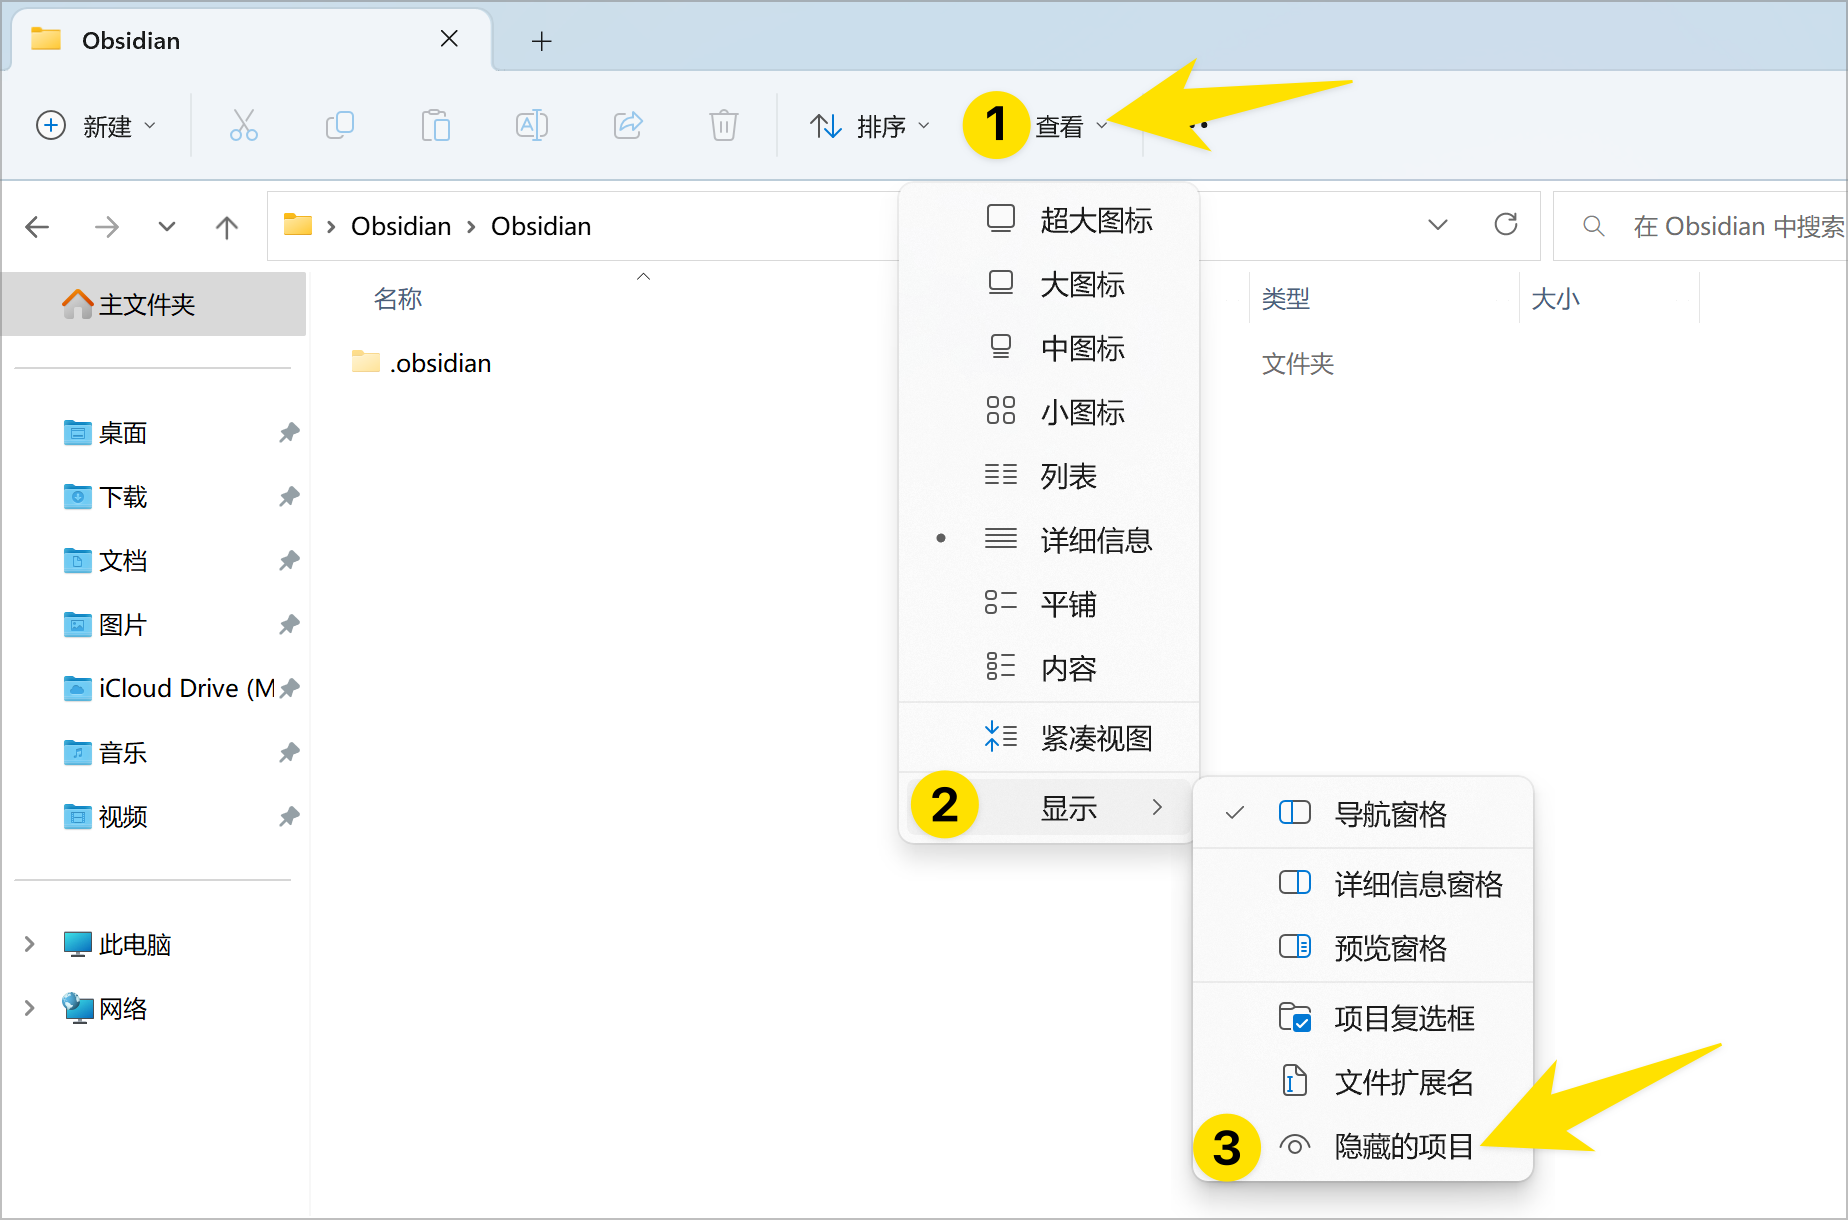The image size is (1848, 1220).
Task: Select 主文件夹 in navigation pane
Action: tap(154, 304)
